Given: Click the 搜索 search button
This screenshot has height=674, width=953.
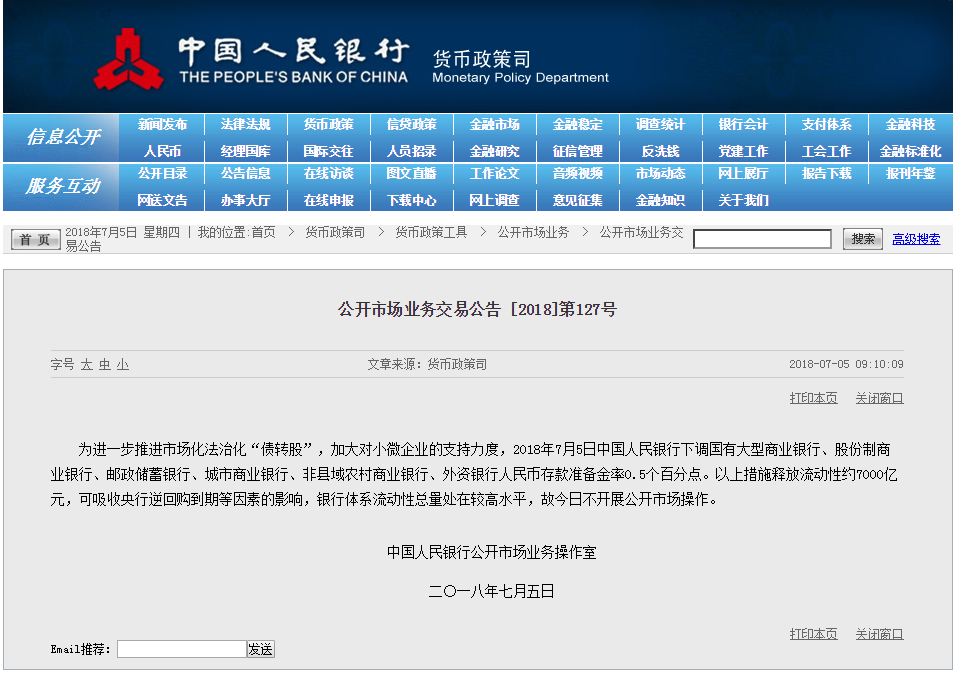Looking at the screenshot, I should pos(862,239).
